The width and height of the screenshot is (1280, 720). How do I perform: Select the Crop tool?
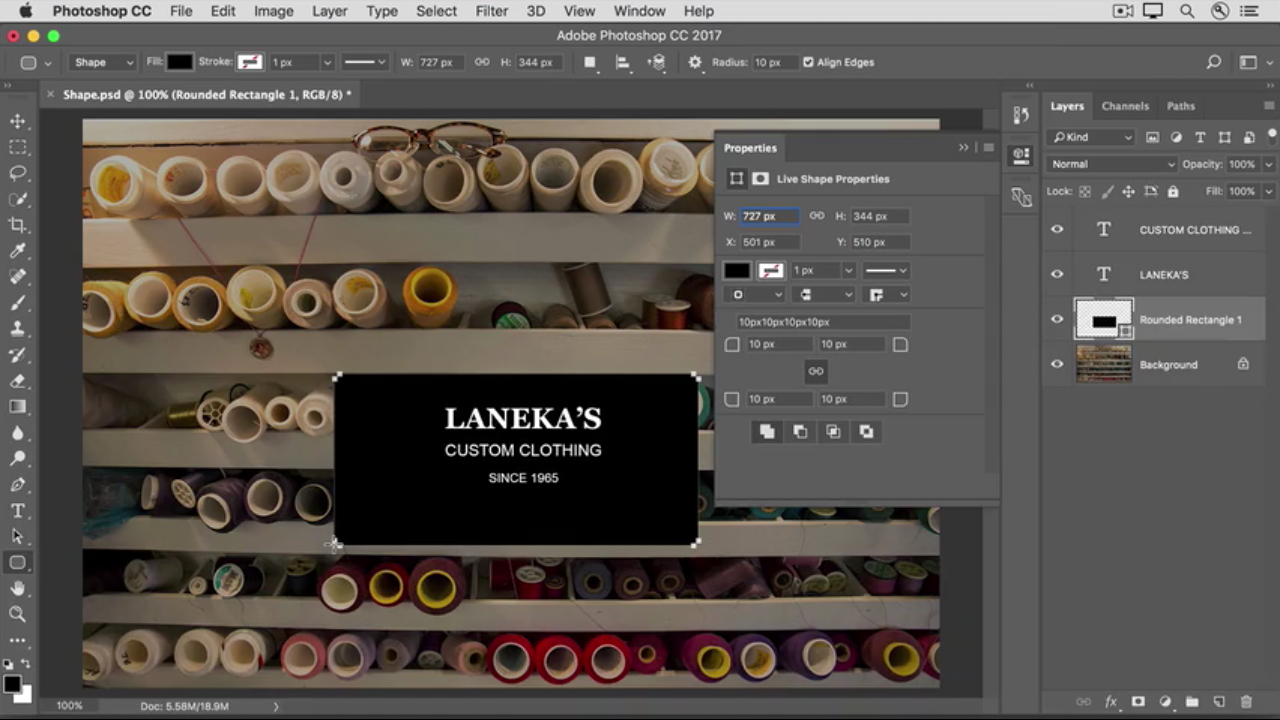click(18, 225)
